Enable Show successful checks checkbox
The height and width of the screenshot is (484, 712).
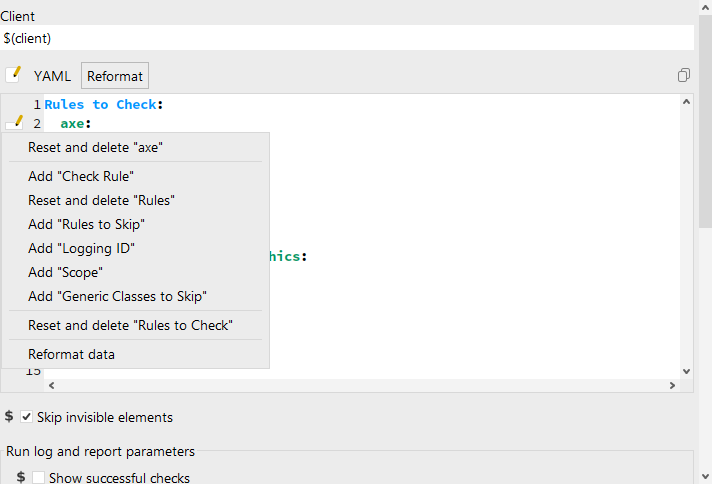click(x=39, y=478)
